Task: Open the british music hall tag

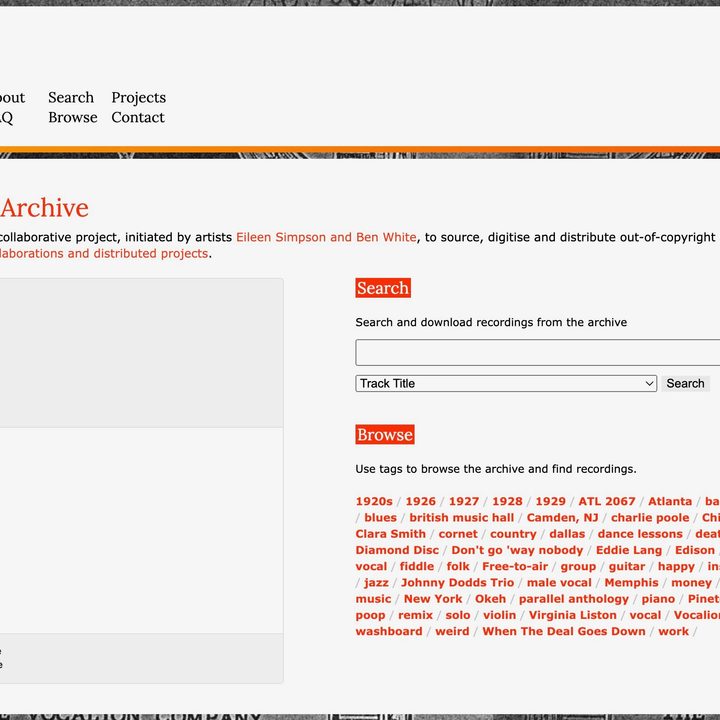Action: click(461, 518)
